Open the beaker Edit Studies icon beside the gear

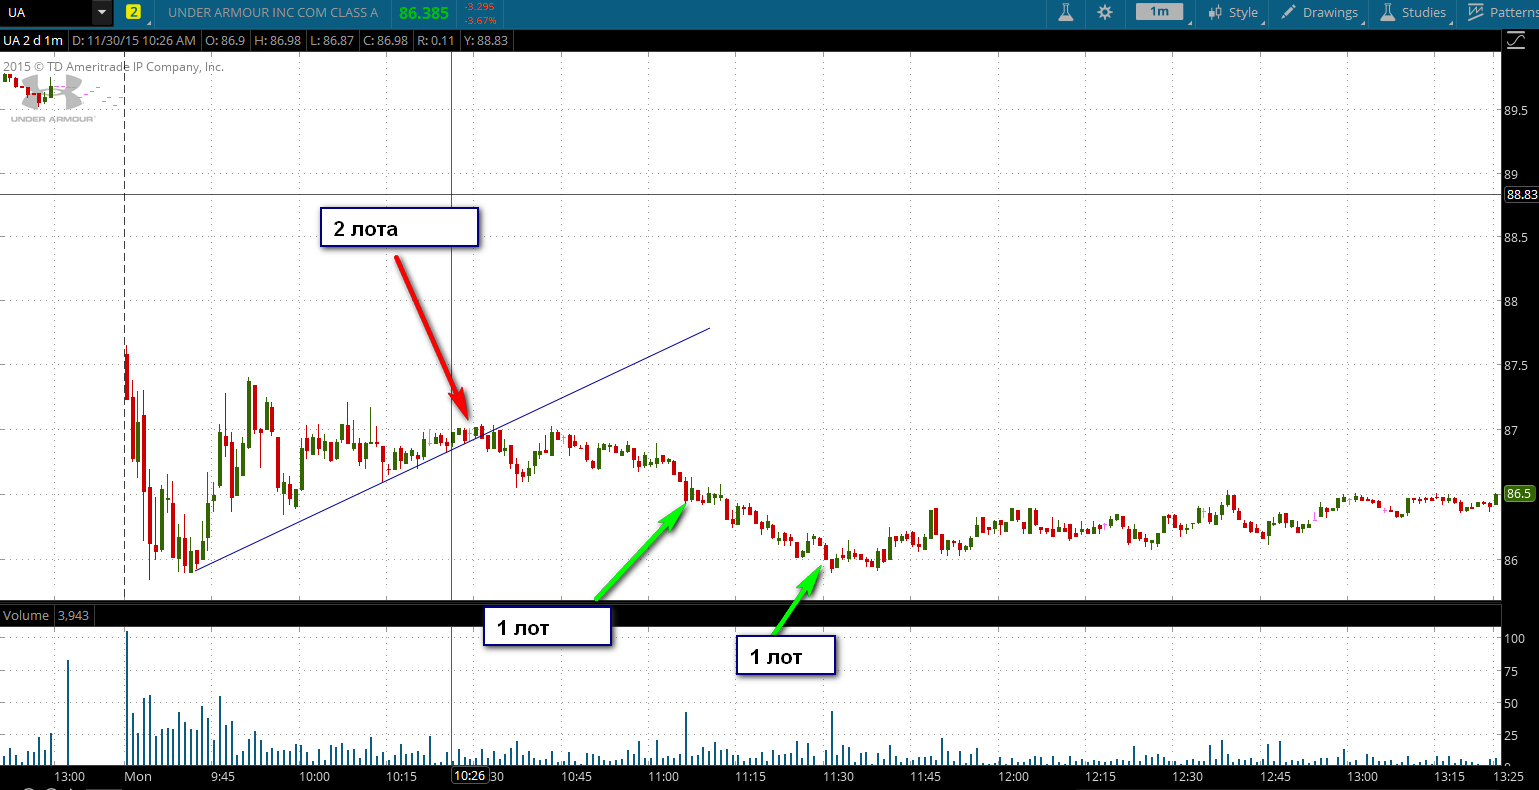click(1066, 13)
